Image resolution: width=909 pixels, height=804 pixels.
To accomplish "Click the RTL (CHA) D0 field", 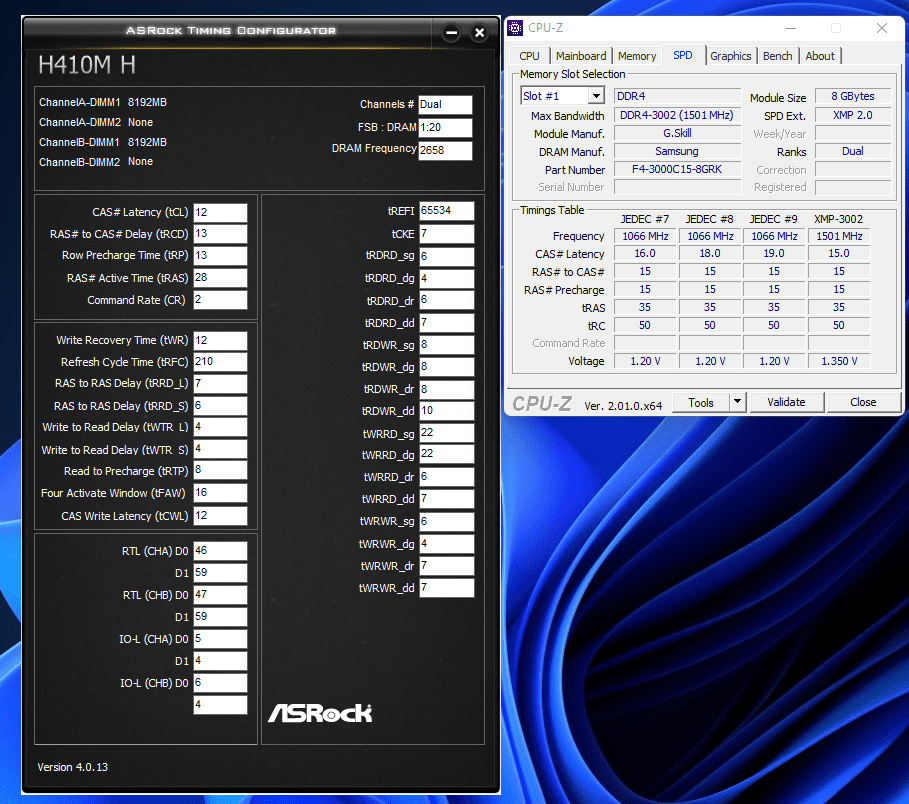I will pyautogui.click(x=220, y=551).
